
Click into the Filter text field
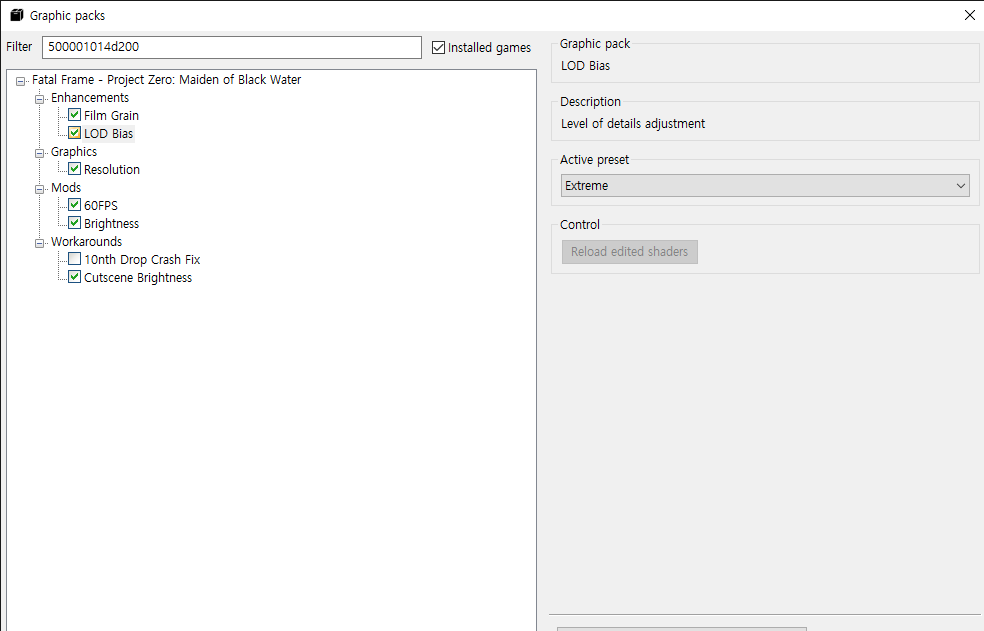[x=232, y=47]
